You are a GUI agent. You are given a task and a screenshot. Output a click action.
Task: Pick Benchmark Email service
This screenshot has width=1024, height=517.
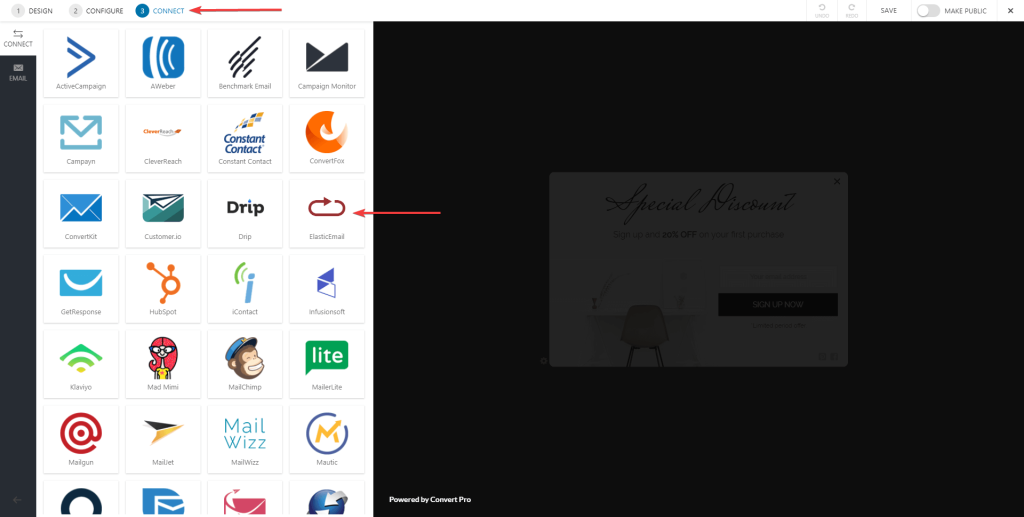click(245, 63)
